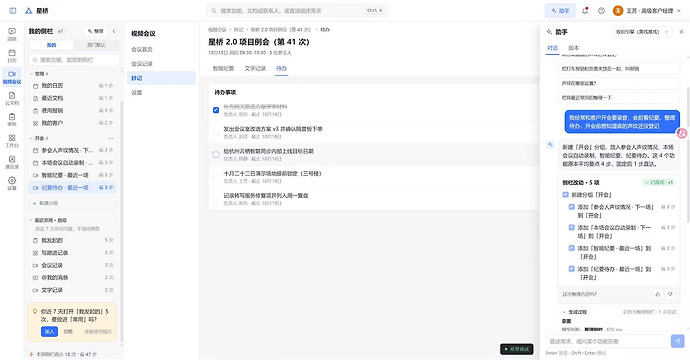Open the engine dropdown in assistant header

click(643, 32)
